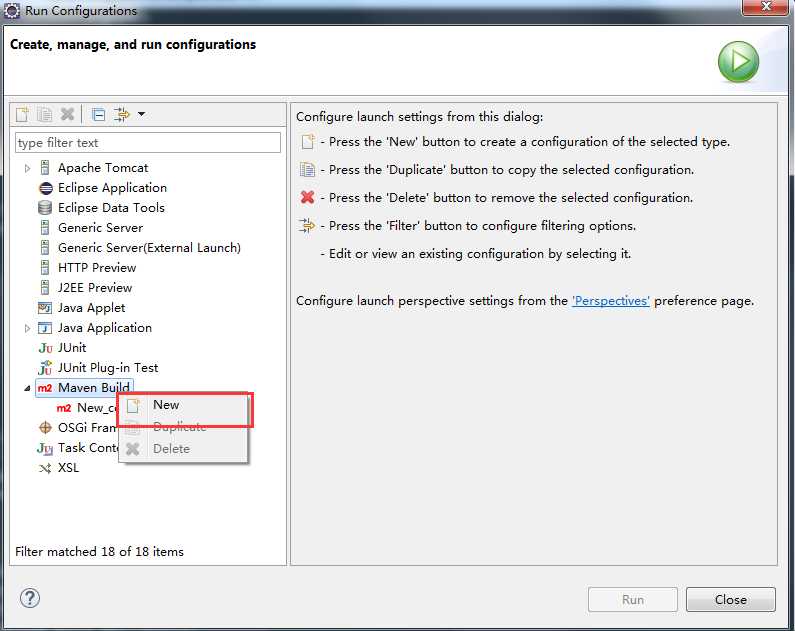
Task: Click the Eclipse Application icon
Action: [45, 188]
